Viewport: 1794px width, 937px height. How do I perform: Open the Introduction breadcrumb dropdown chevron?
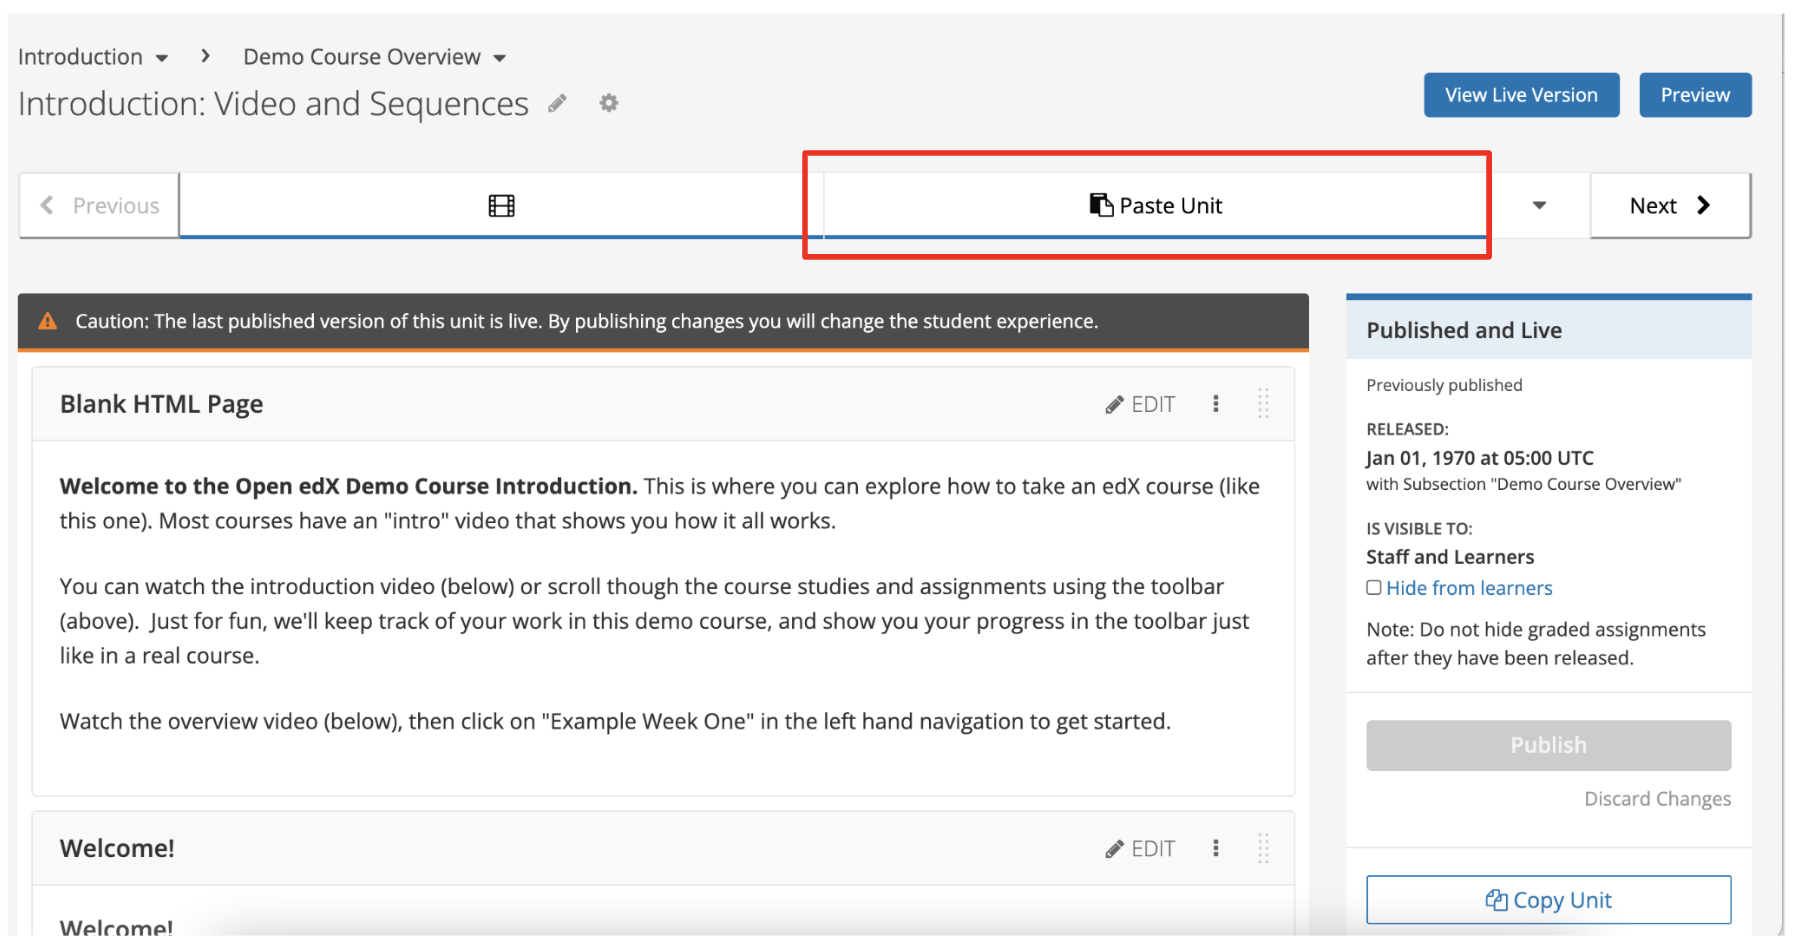pyautogui.click(x=163, y=57)
